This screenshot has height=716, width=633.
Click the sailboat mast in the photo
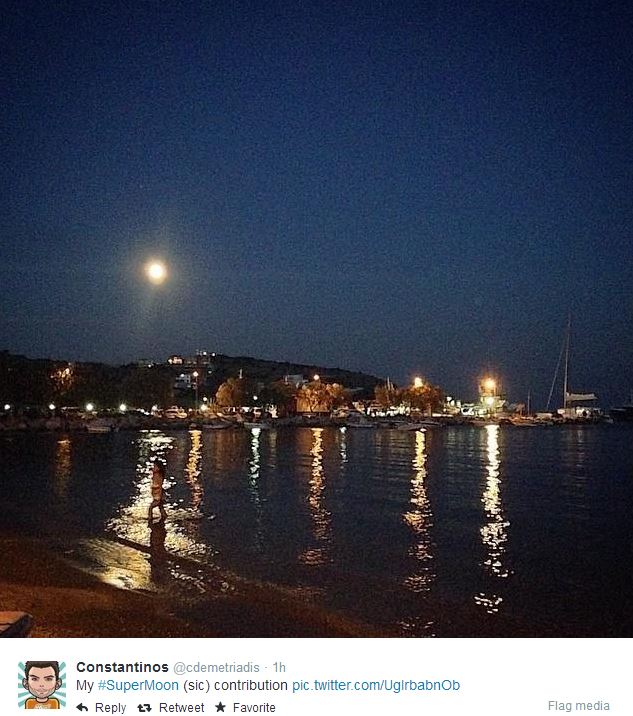567,361
